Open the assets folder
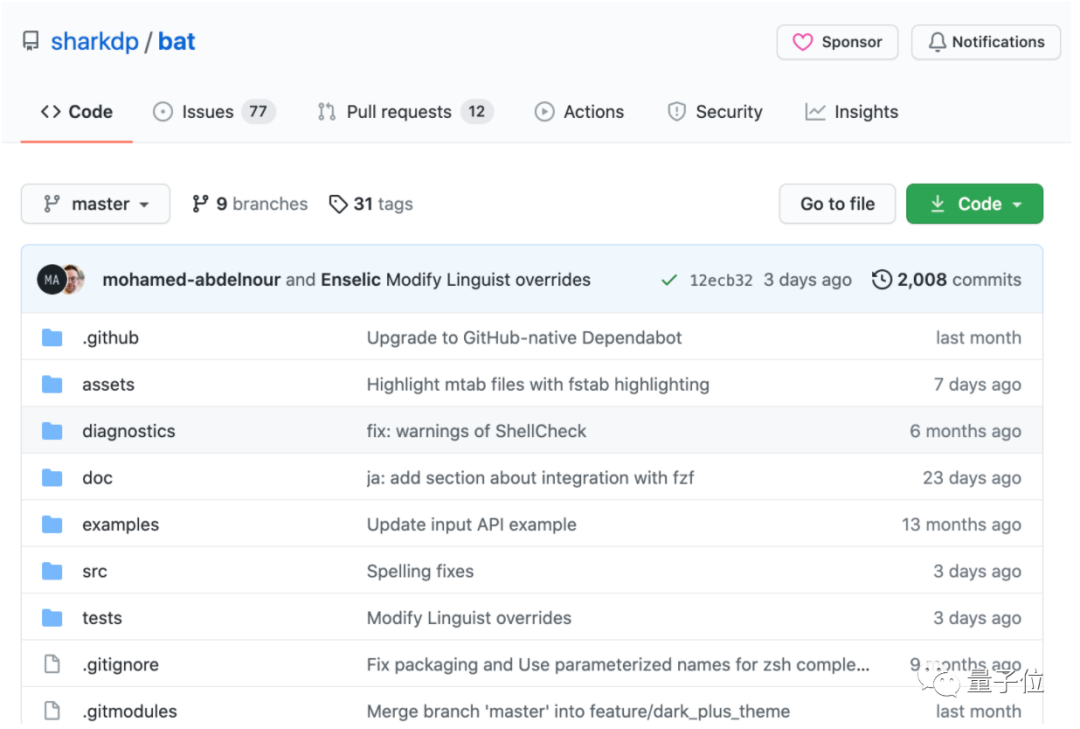This screenshot has height=729, width=1080. tap(108, 384)
